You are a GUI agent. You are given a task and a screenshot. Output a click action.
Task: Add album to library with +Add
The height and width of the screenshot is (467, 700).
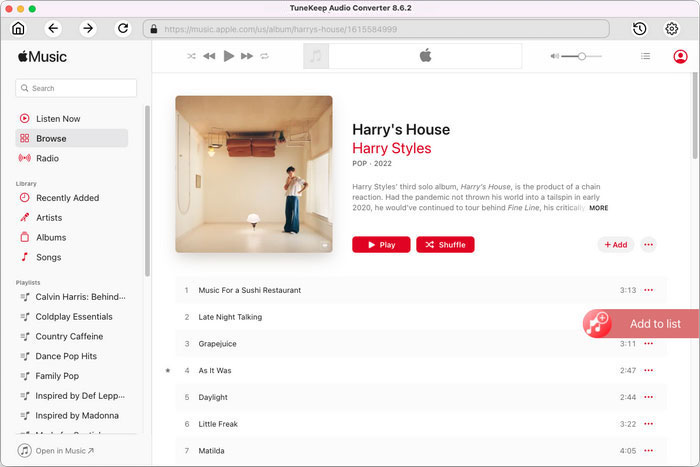click(x=616, y=245)
